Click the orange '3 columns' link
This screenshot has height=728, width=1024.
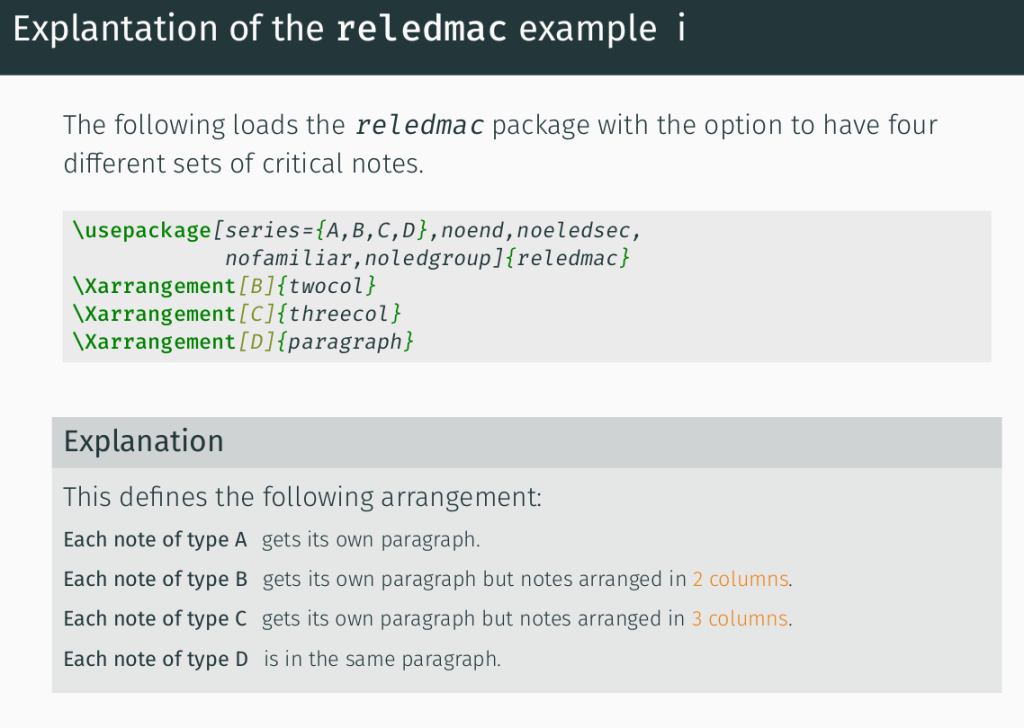coord(739,619)
